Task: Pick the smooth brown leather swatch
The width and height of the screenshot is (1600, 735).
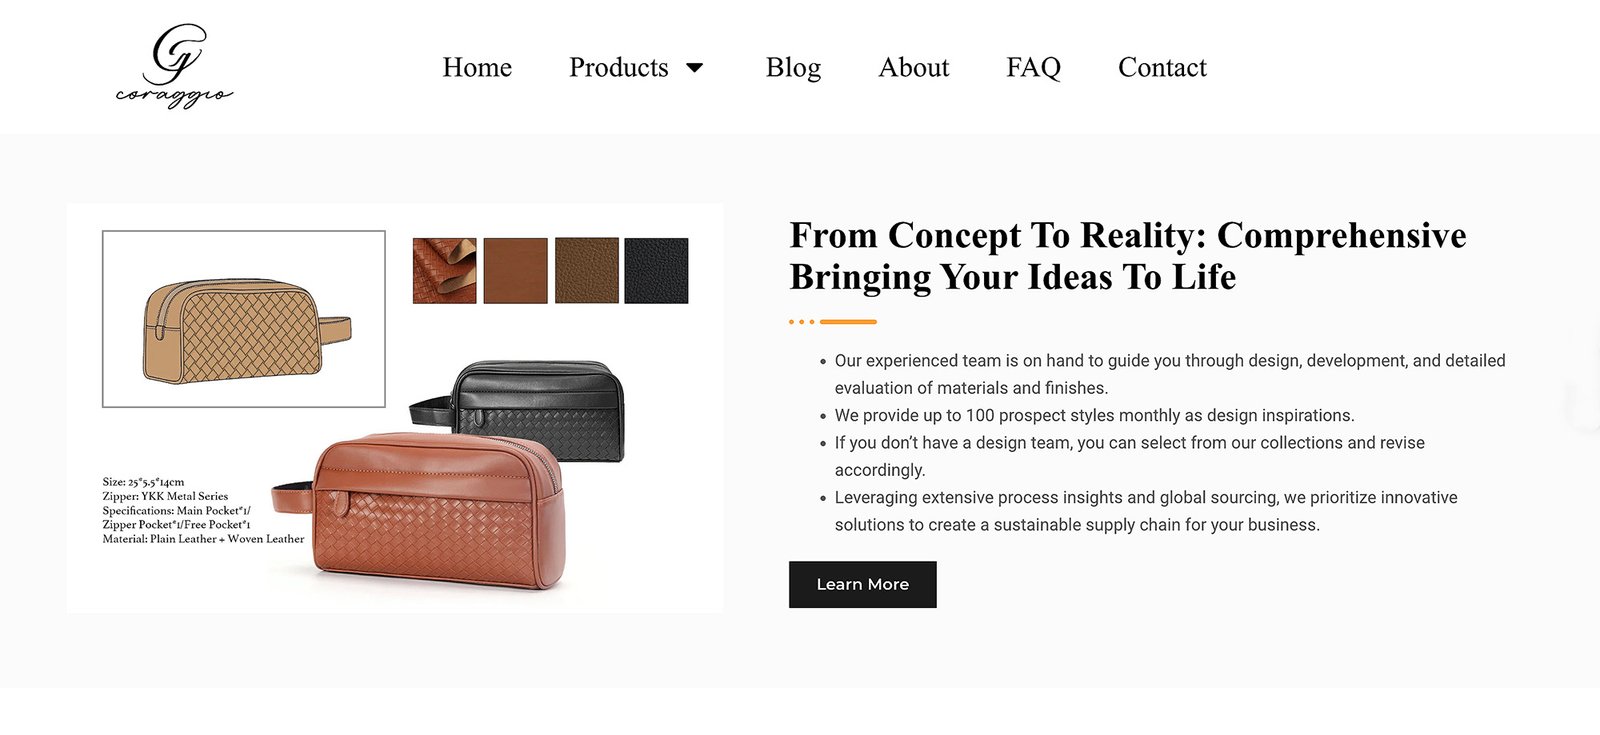Action: 516,270
